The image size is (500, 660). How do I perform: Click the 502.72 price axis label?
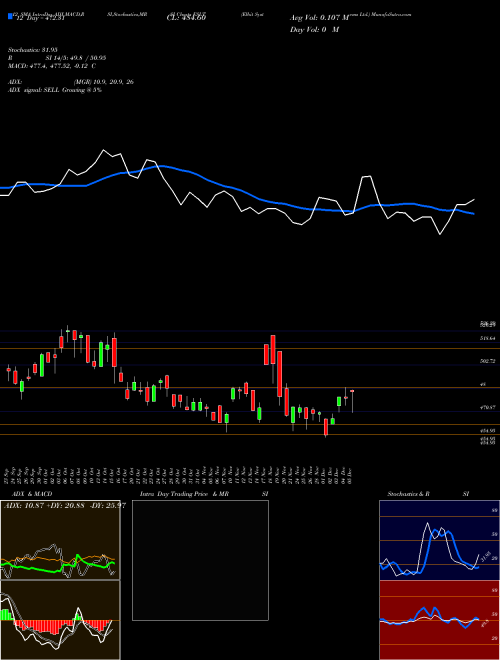tap(488, 361)
